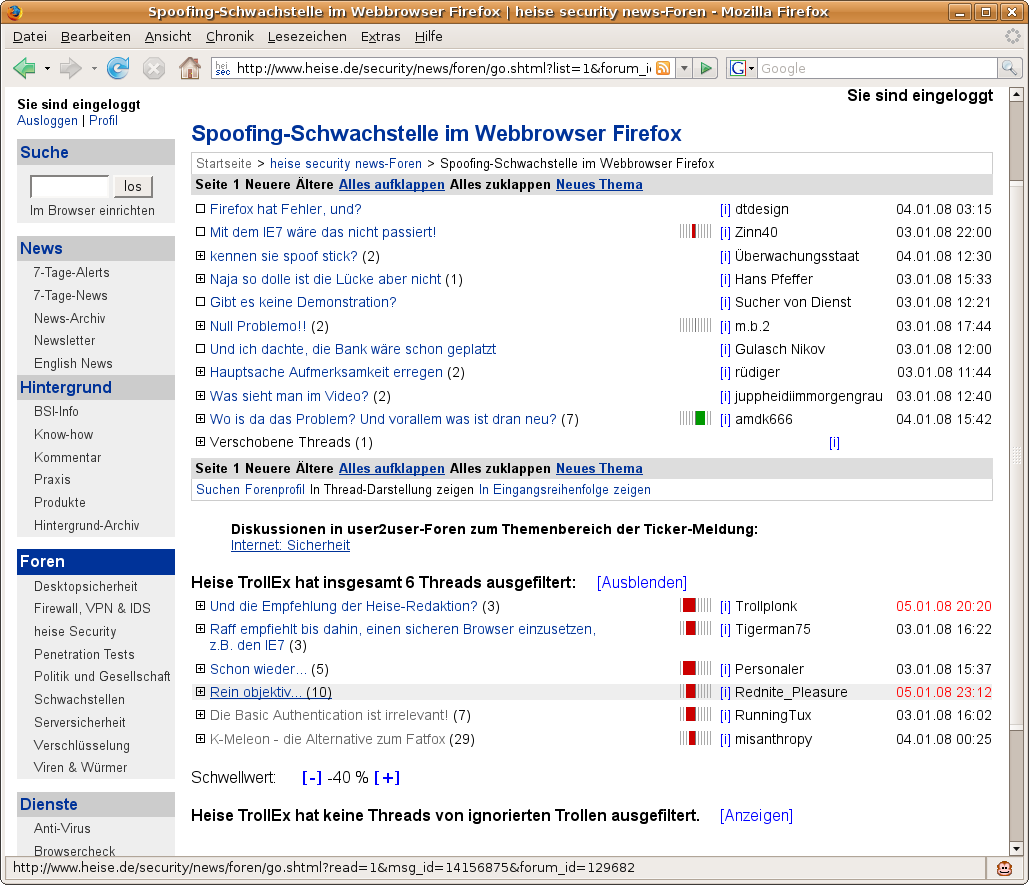The width and height of the screenshot is (1029, 885).
Task: Open the [i] info link for Personaler
Action: (725, 669)
